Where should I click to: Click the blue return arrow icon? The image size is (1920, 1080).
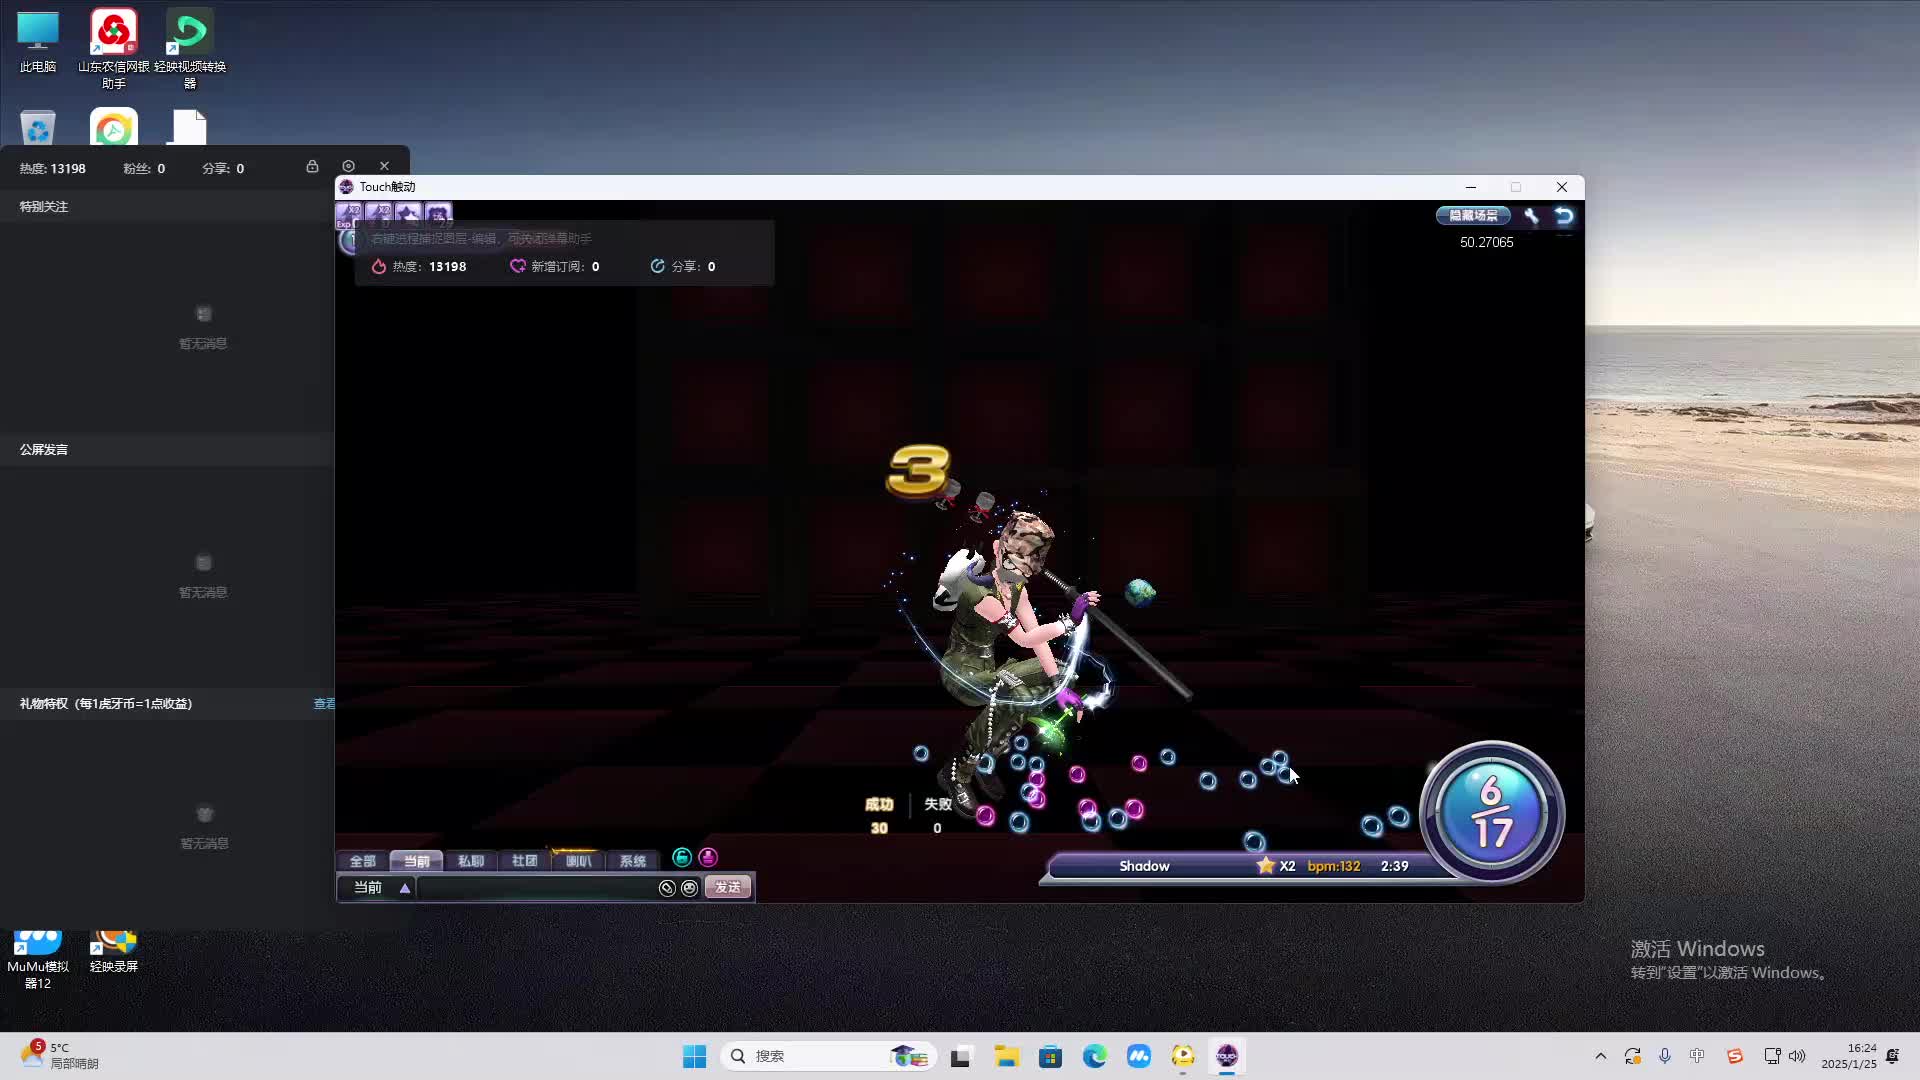click(1564, 216)
